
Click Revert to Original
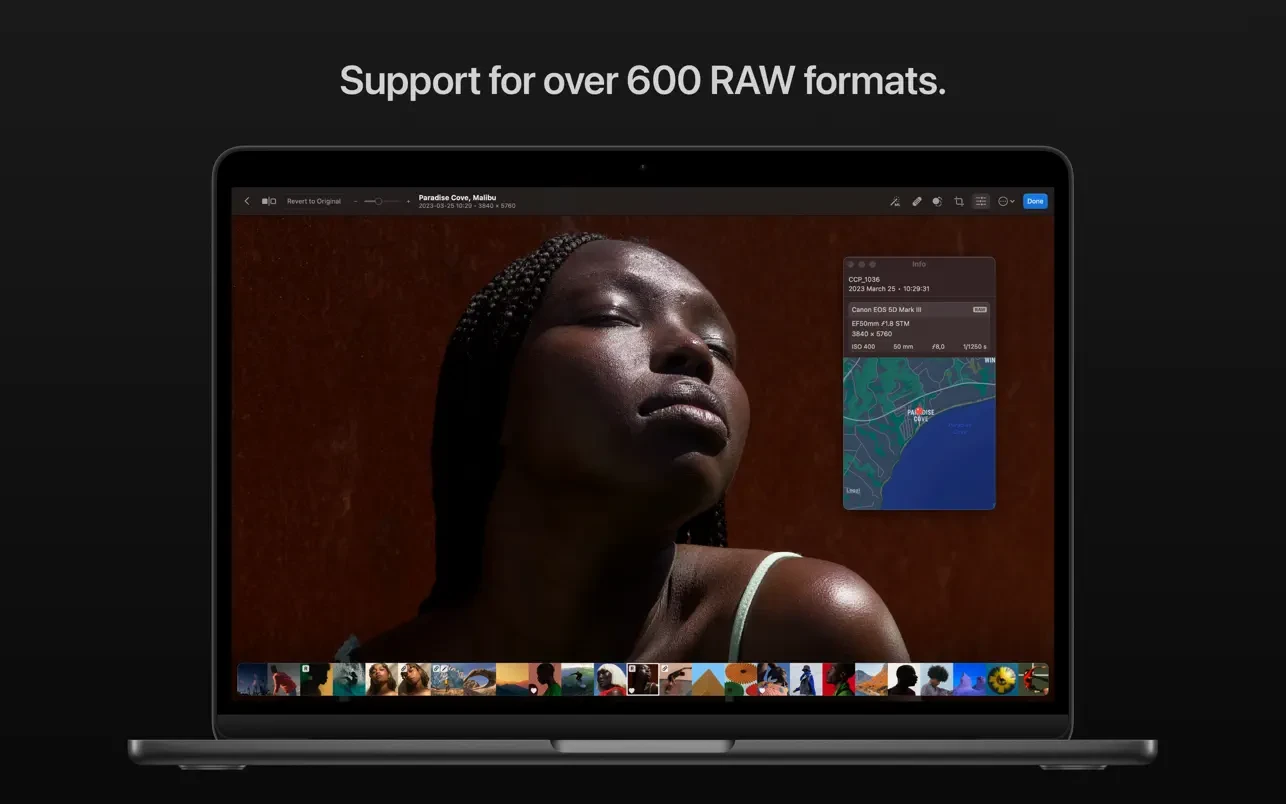point(313,201)
